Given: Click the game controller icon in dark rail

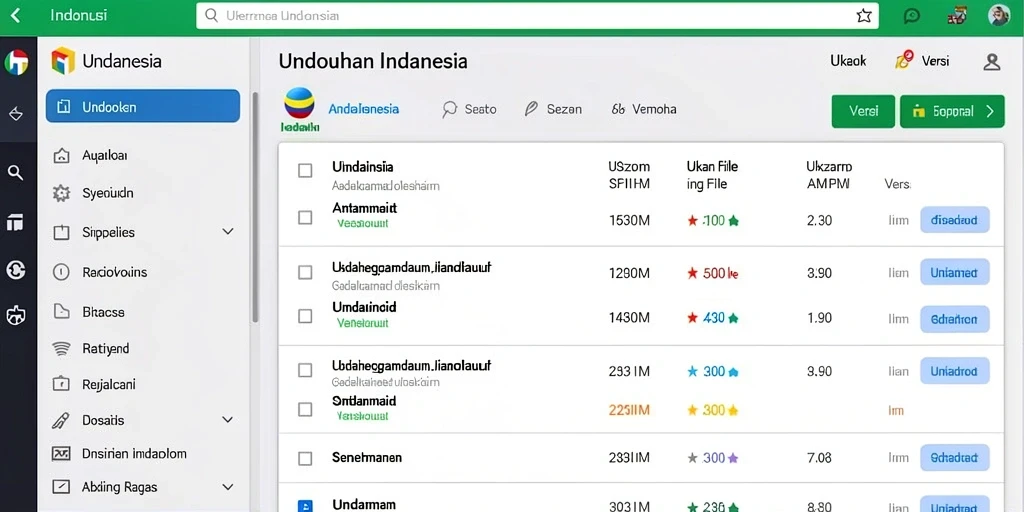Looking at the screenshot, I should (16, 316).
